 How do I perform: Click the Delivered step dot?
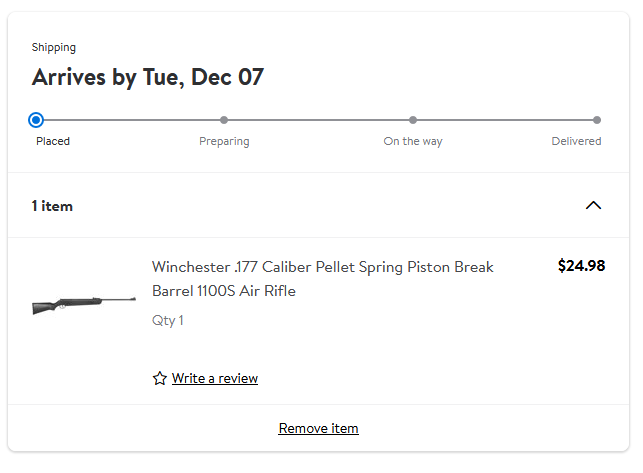click(597, 120)
